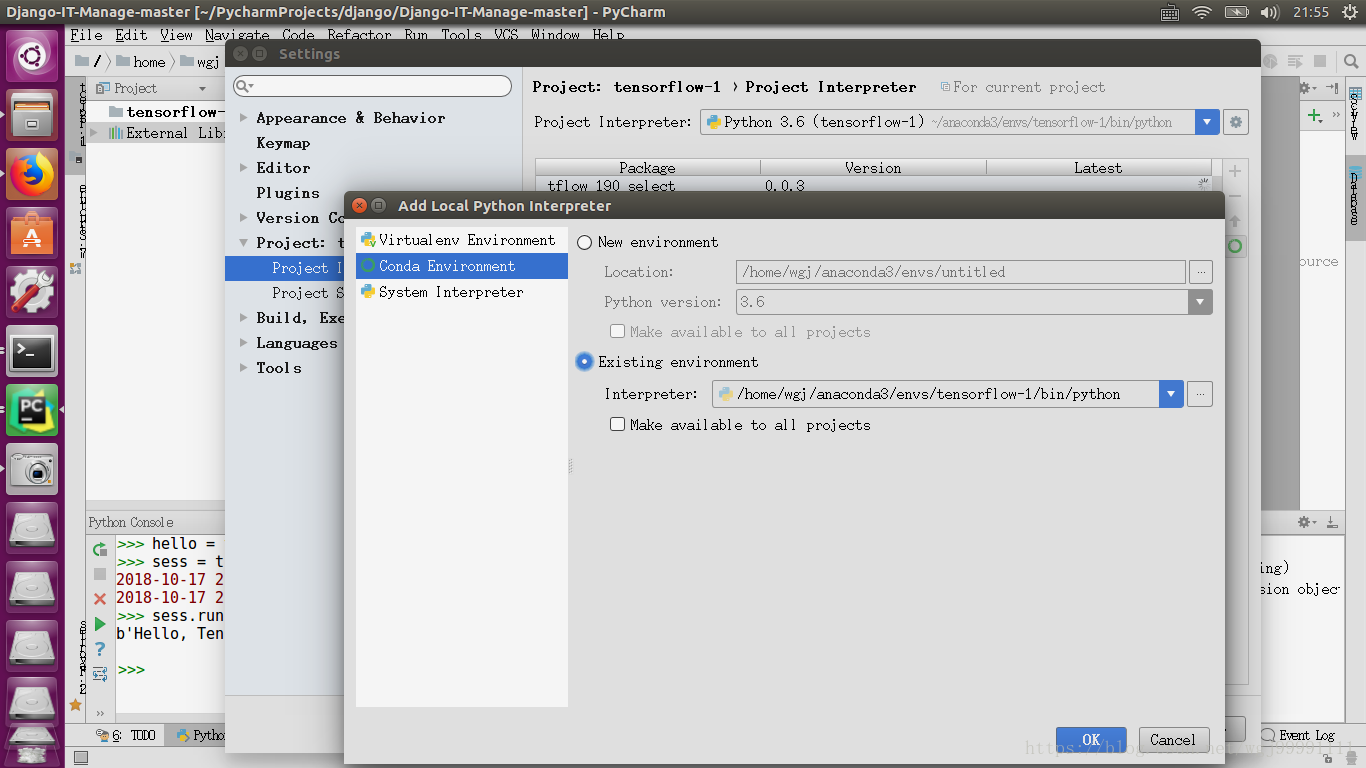Click the plus button to install a package

point(1236,172)
